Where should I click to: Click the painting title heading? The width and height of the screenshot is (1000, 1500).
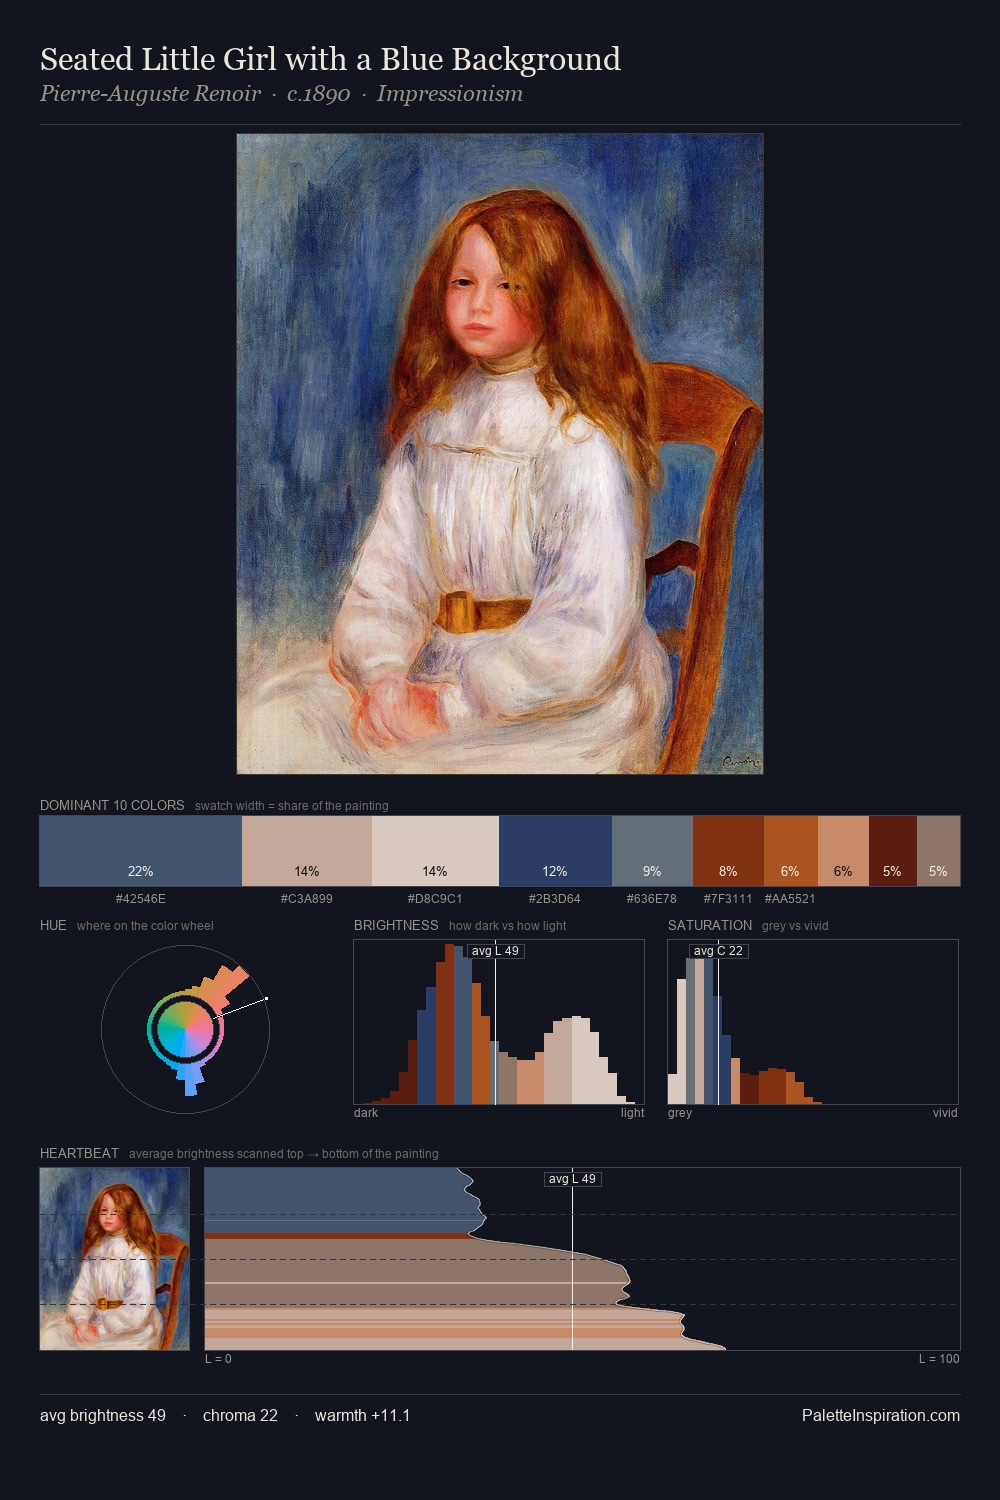point(330,59)
